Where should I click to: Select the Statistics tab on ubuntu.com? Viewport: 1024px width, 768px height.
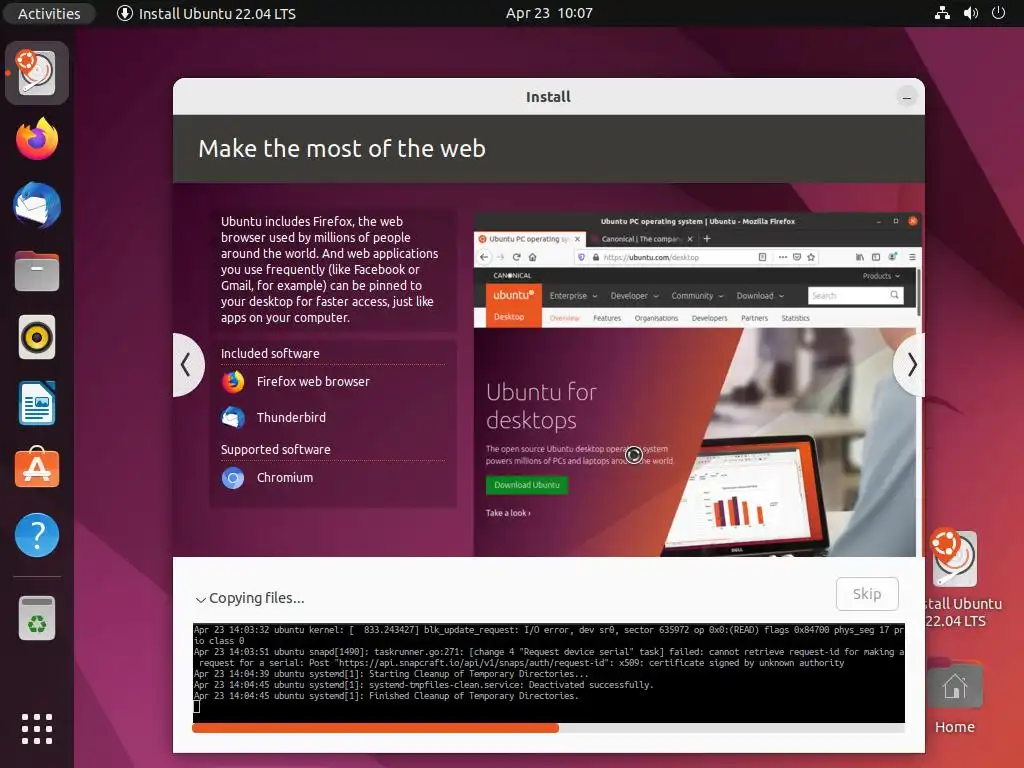coord(795,318)
